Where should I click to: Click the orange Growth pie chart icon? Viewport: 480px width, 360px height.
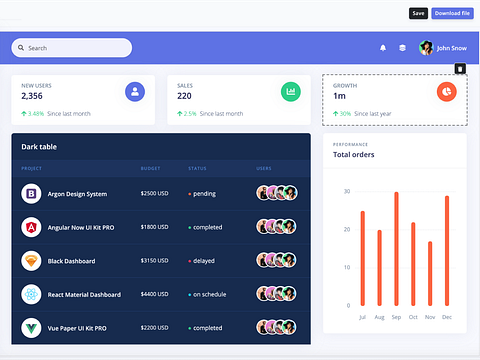tap(446, 92)
